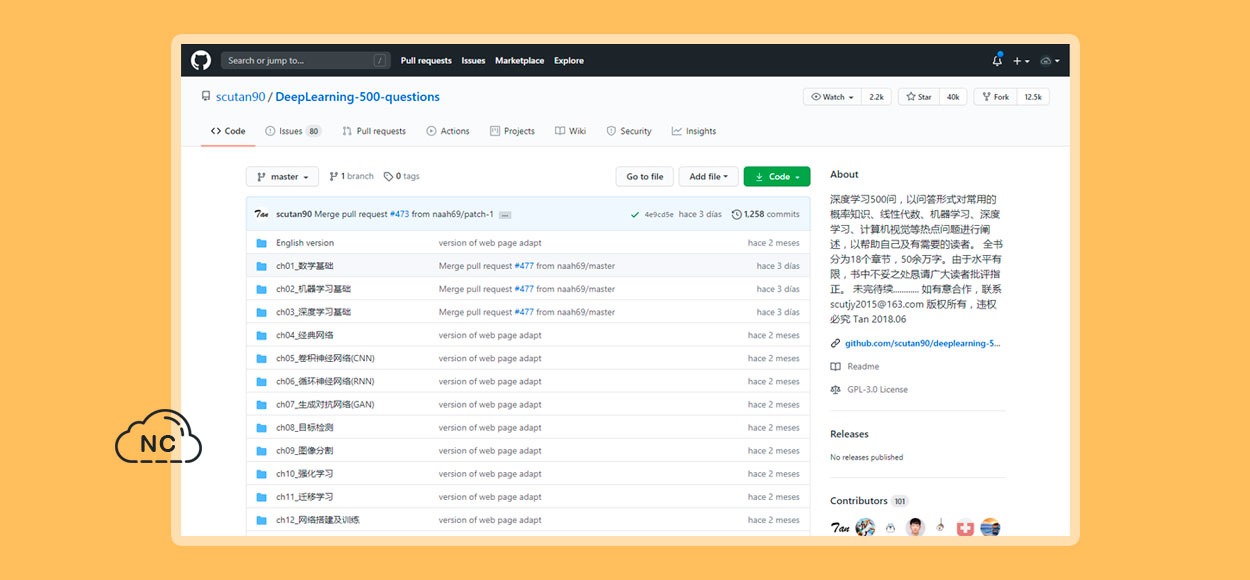Image resolution: width=1250 pixels, height=580 pixels.
Task: View the 40k stargazers count
Action: 953,97
